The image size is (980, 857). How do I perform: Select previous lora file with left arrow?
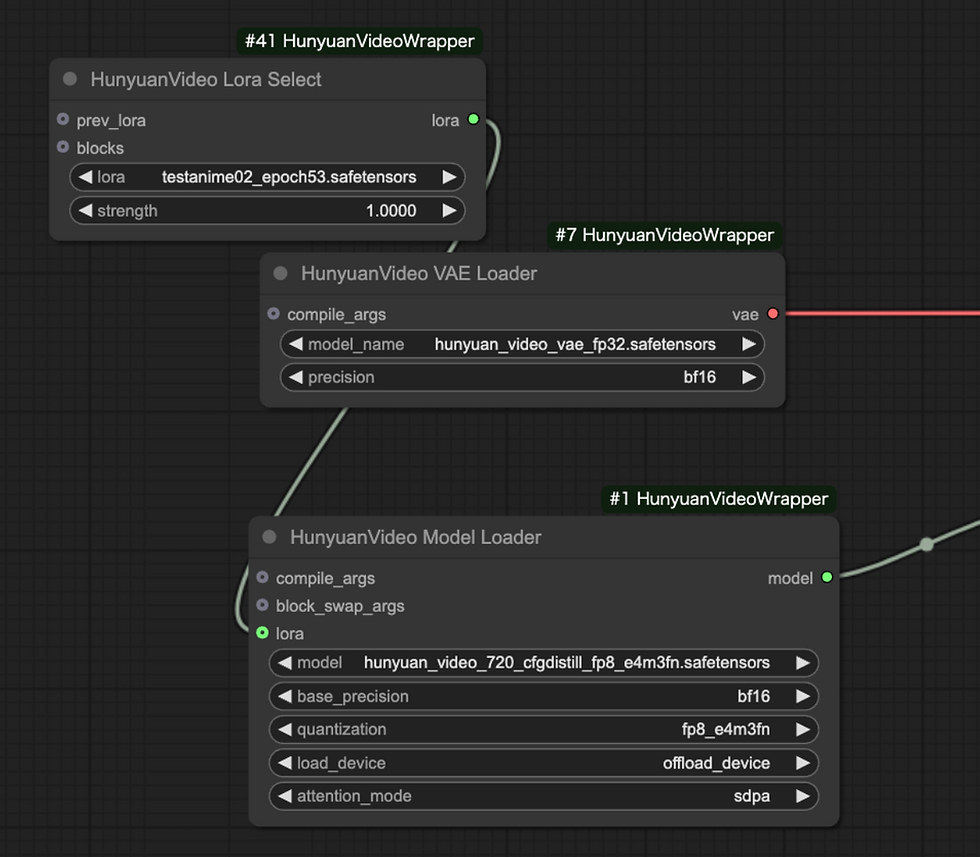[86, 177]
